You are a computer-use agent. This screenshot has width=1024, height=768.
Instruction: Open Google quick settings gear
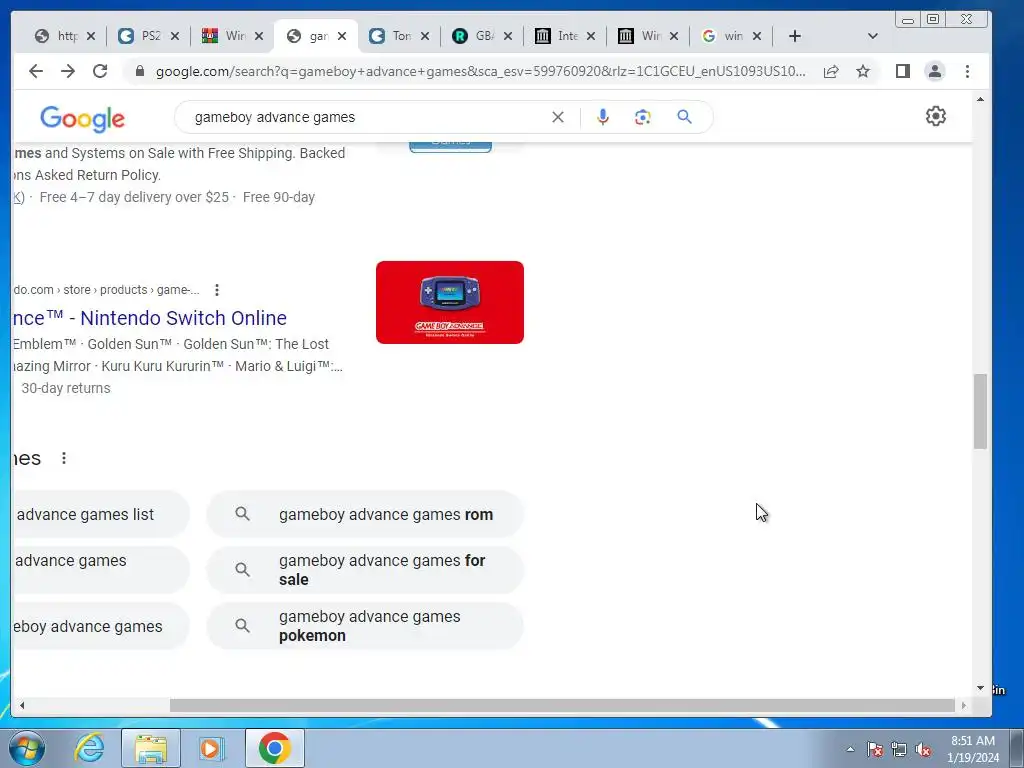click(935, 116)
